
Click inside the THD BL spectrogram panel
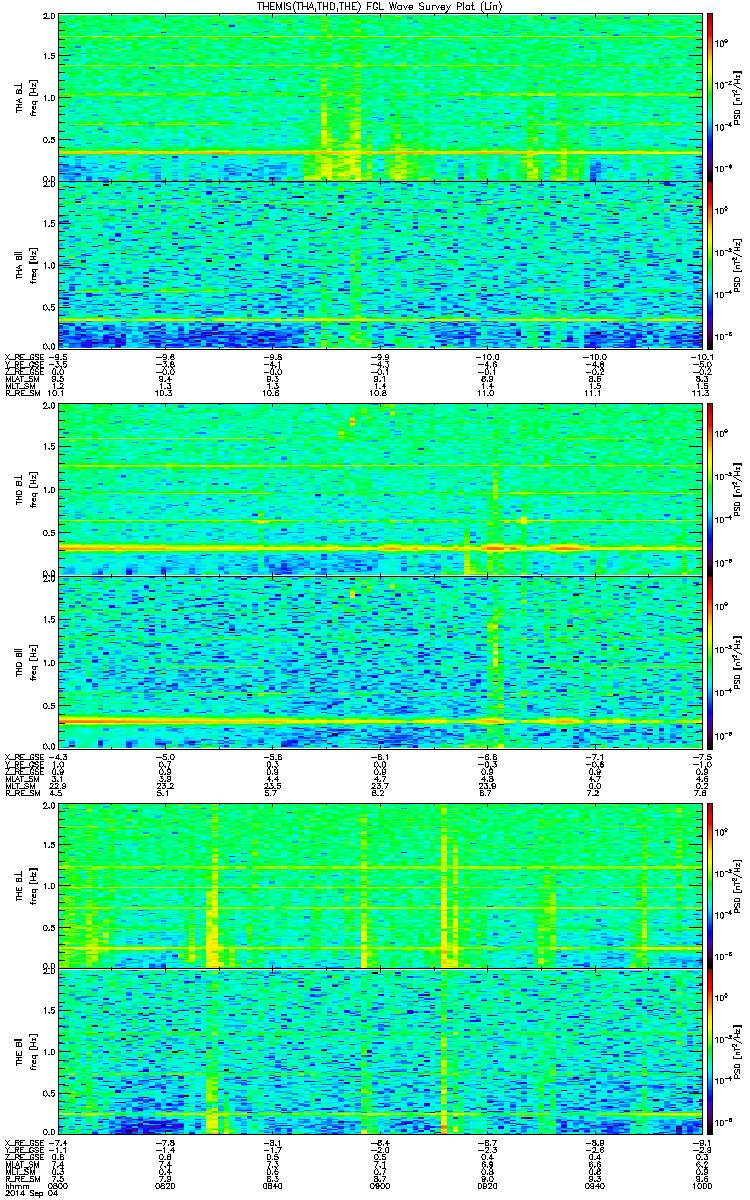[380, 491]
